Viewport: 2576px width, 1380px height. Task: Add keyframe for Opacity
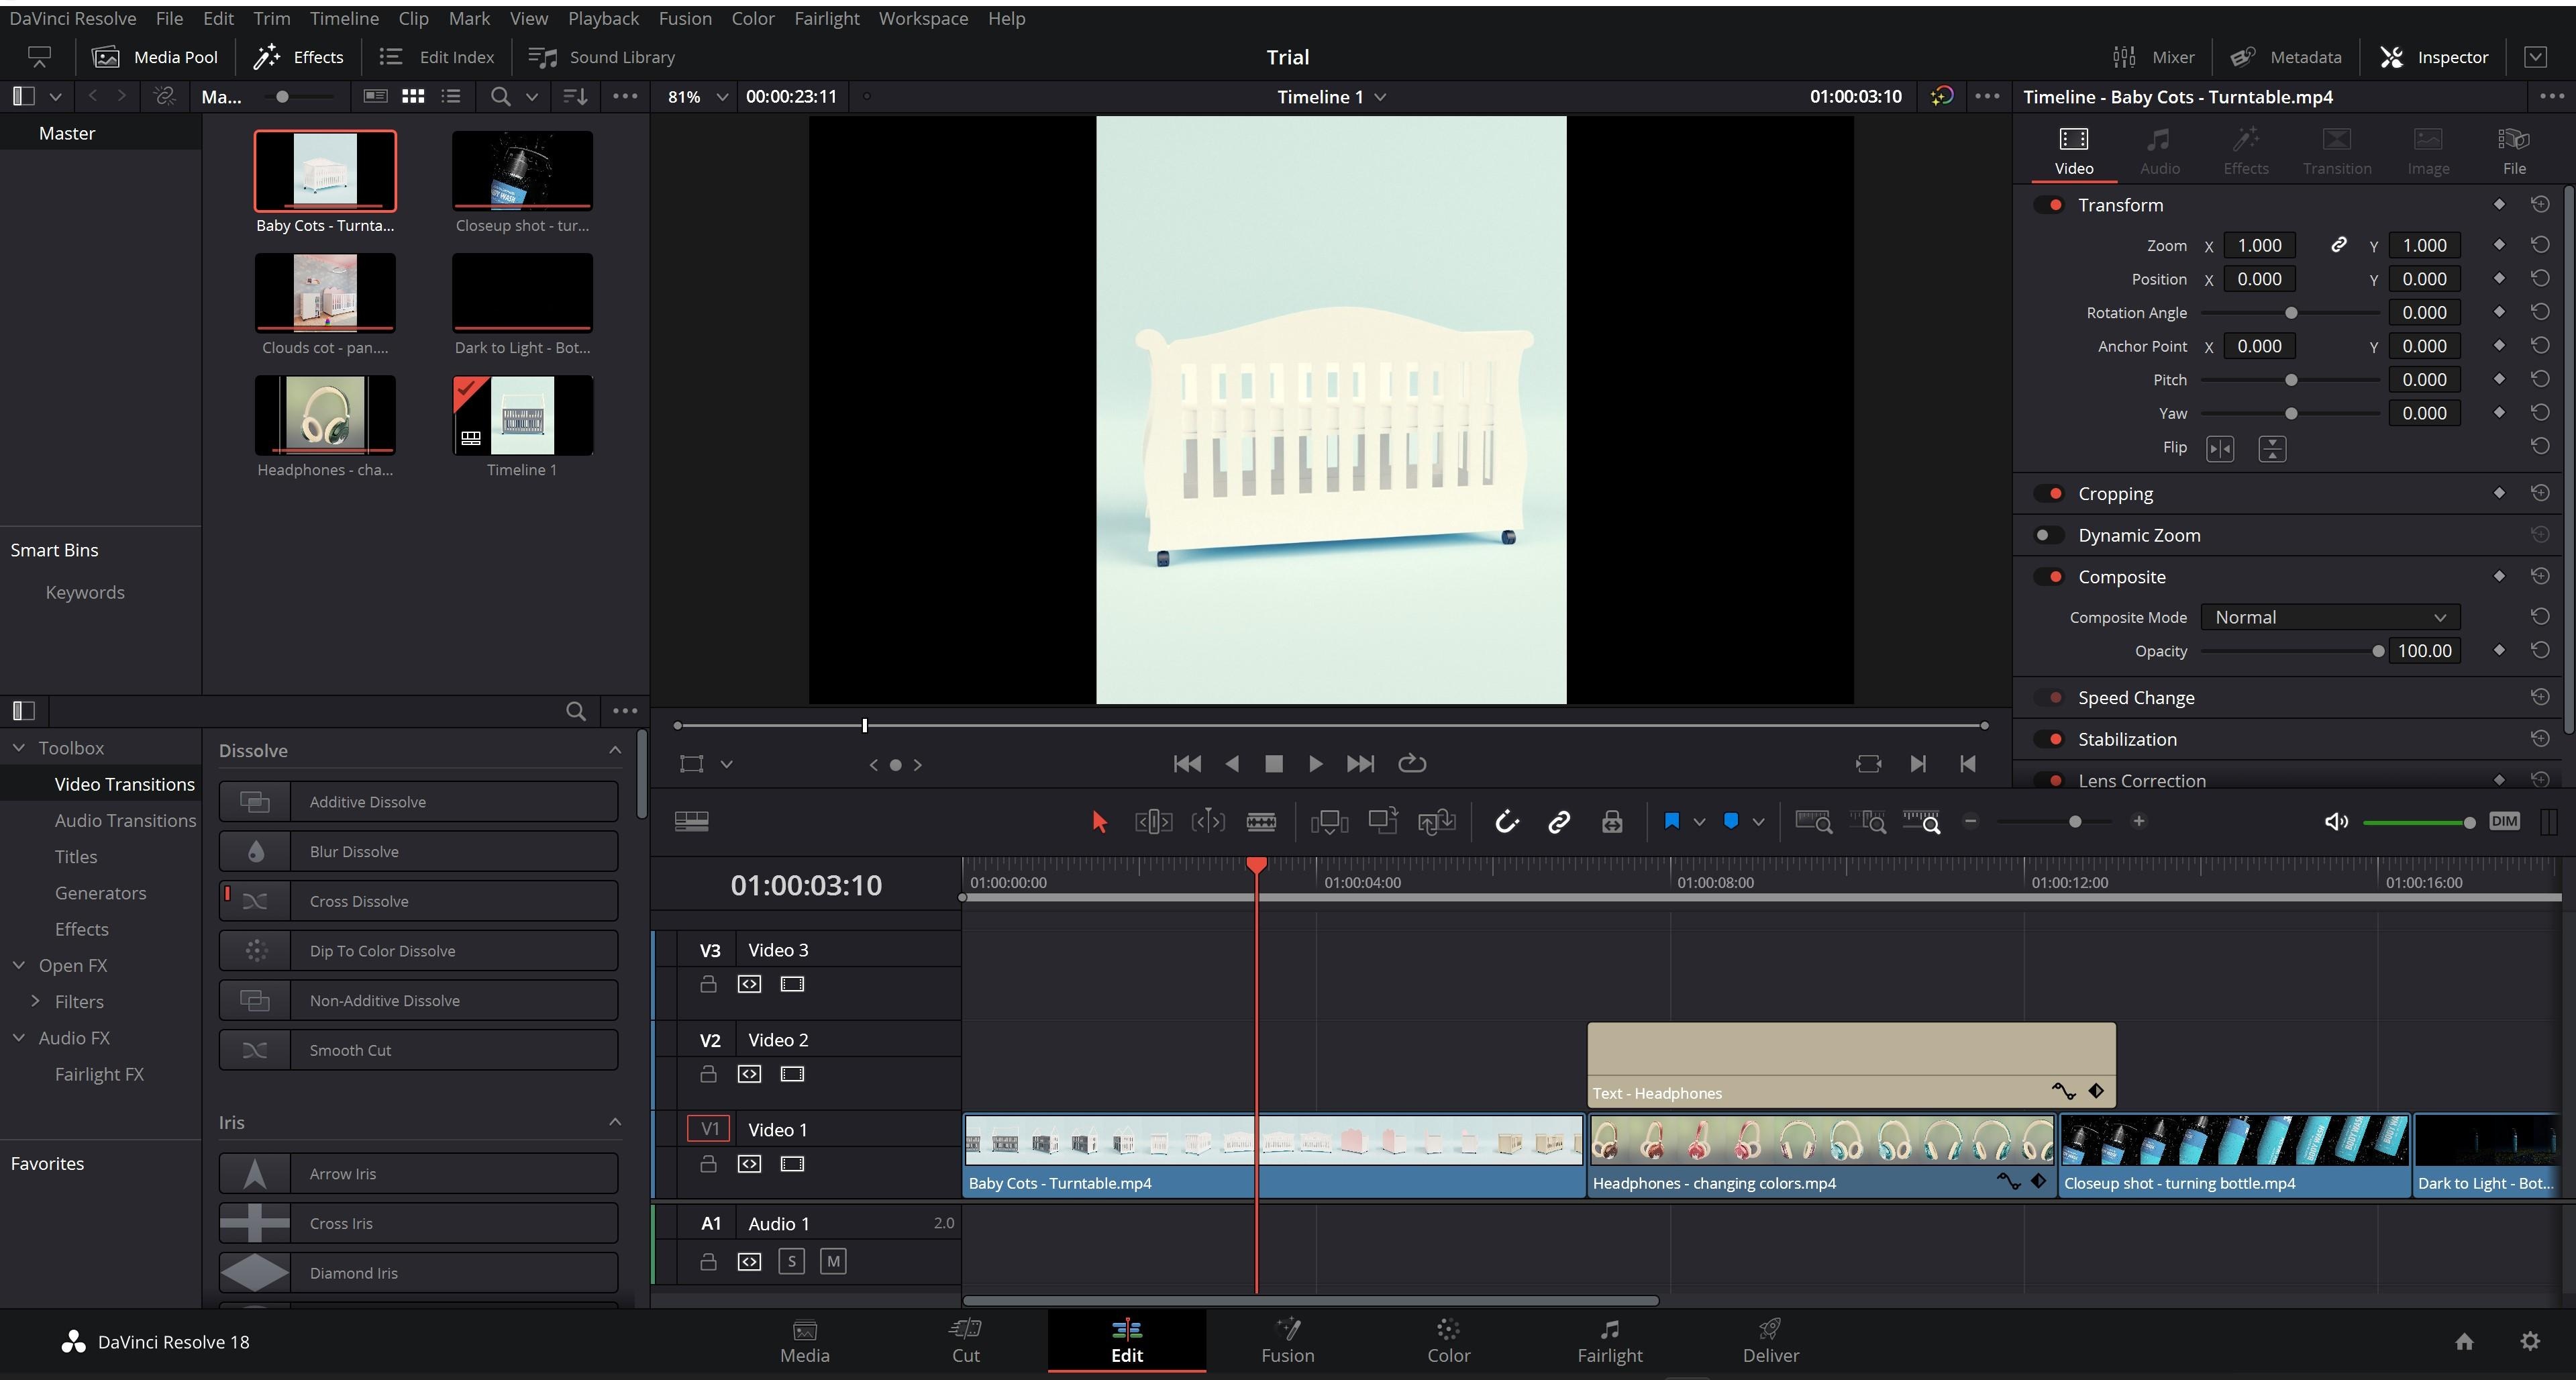point(2499,651)
